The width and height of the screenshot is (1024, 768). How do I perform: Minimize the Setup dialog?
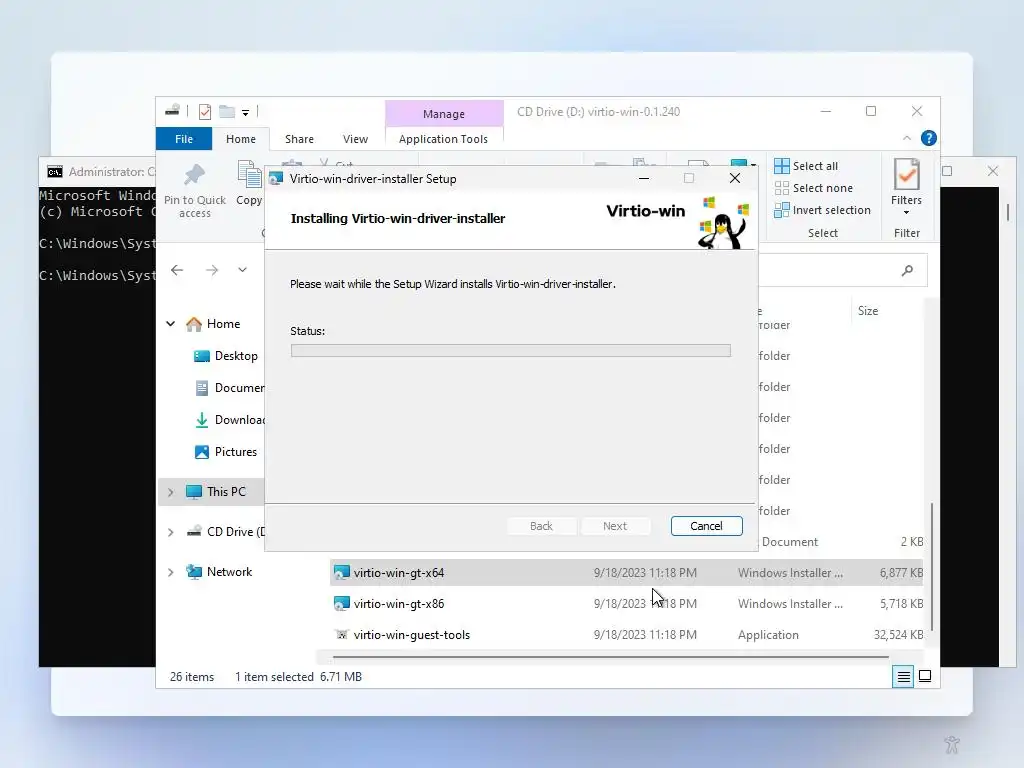coord(644,178)
